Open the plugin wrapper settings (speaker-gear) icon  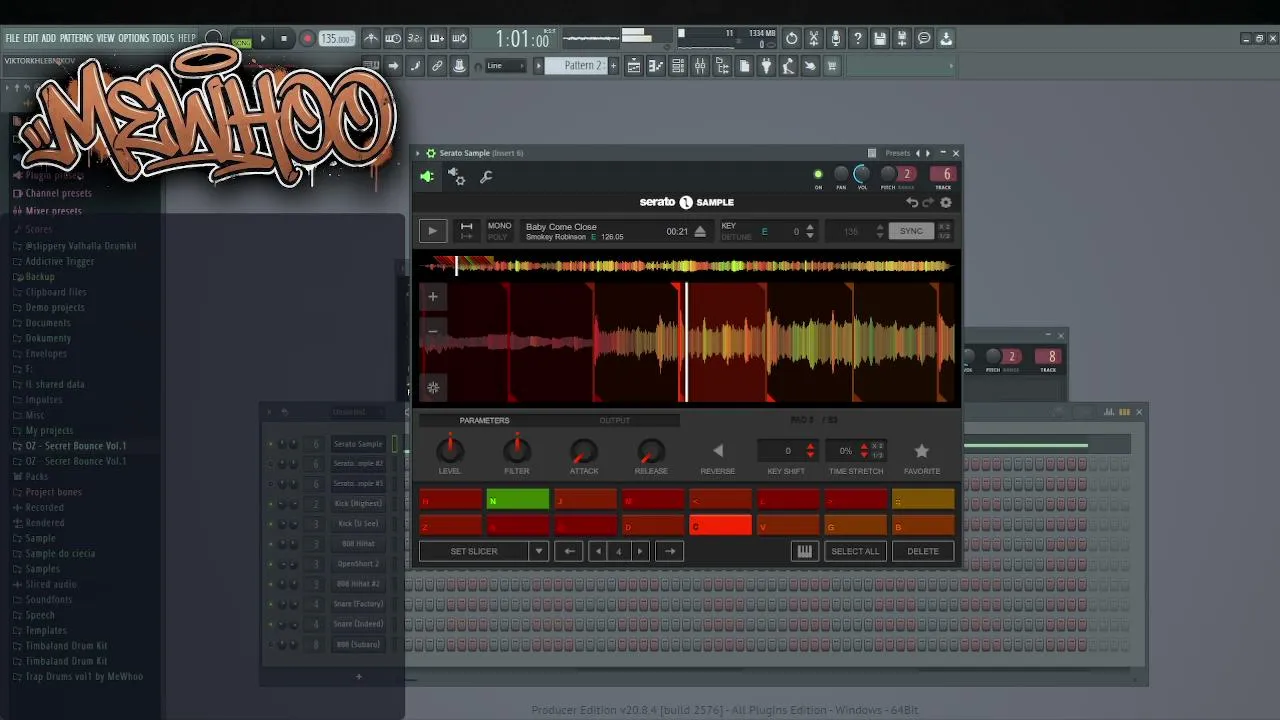pyautogui.click(x=456, y=177)
